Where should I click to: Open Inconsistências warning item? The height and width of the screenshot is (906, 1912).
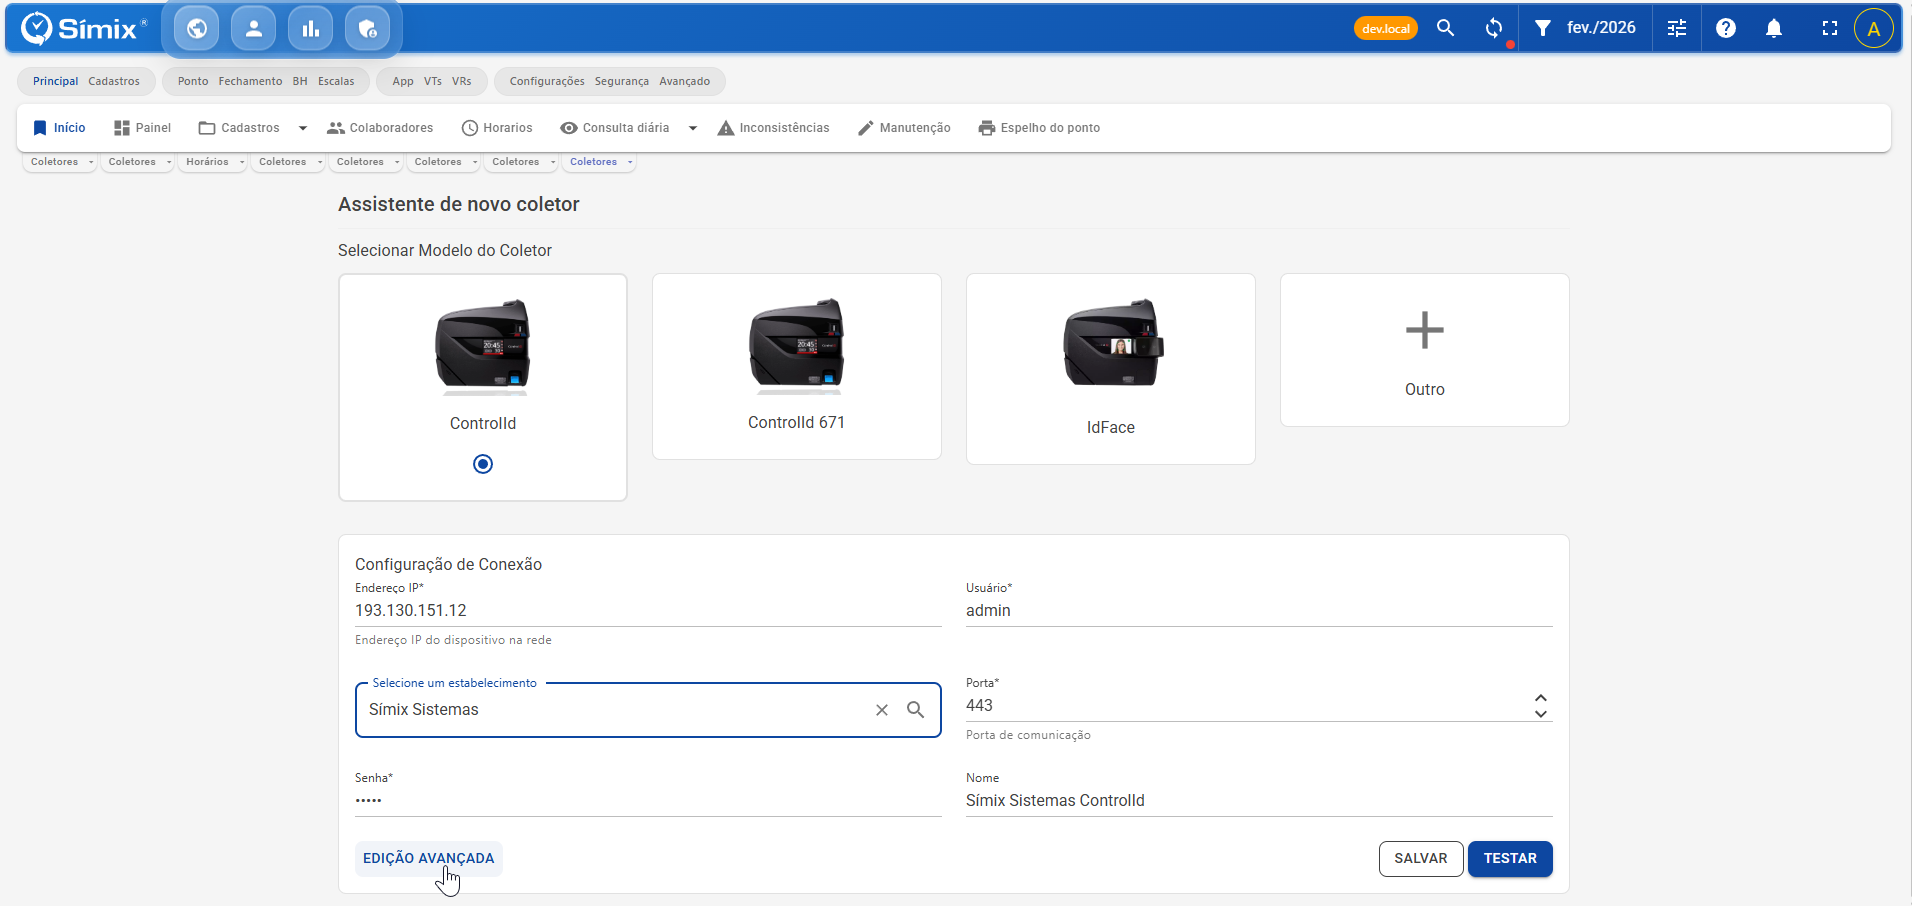point(773,128)
